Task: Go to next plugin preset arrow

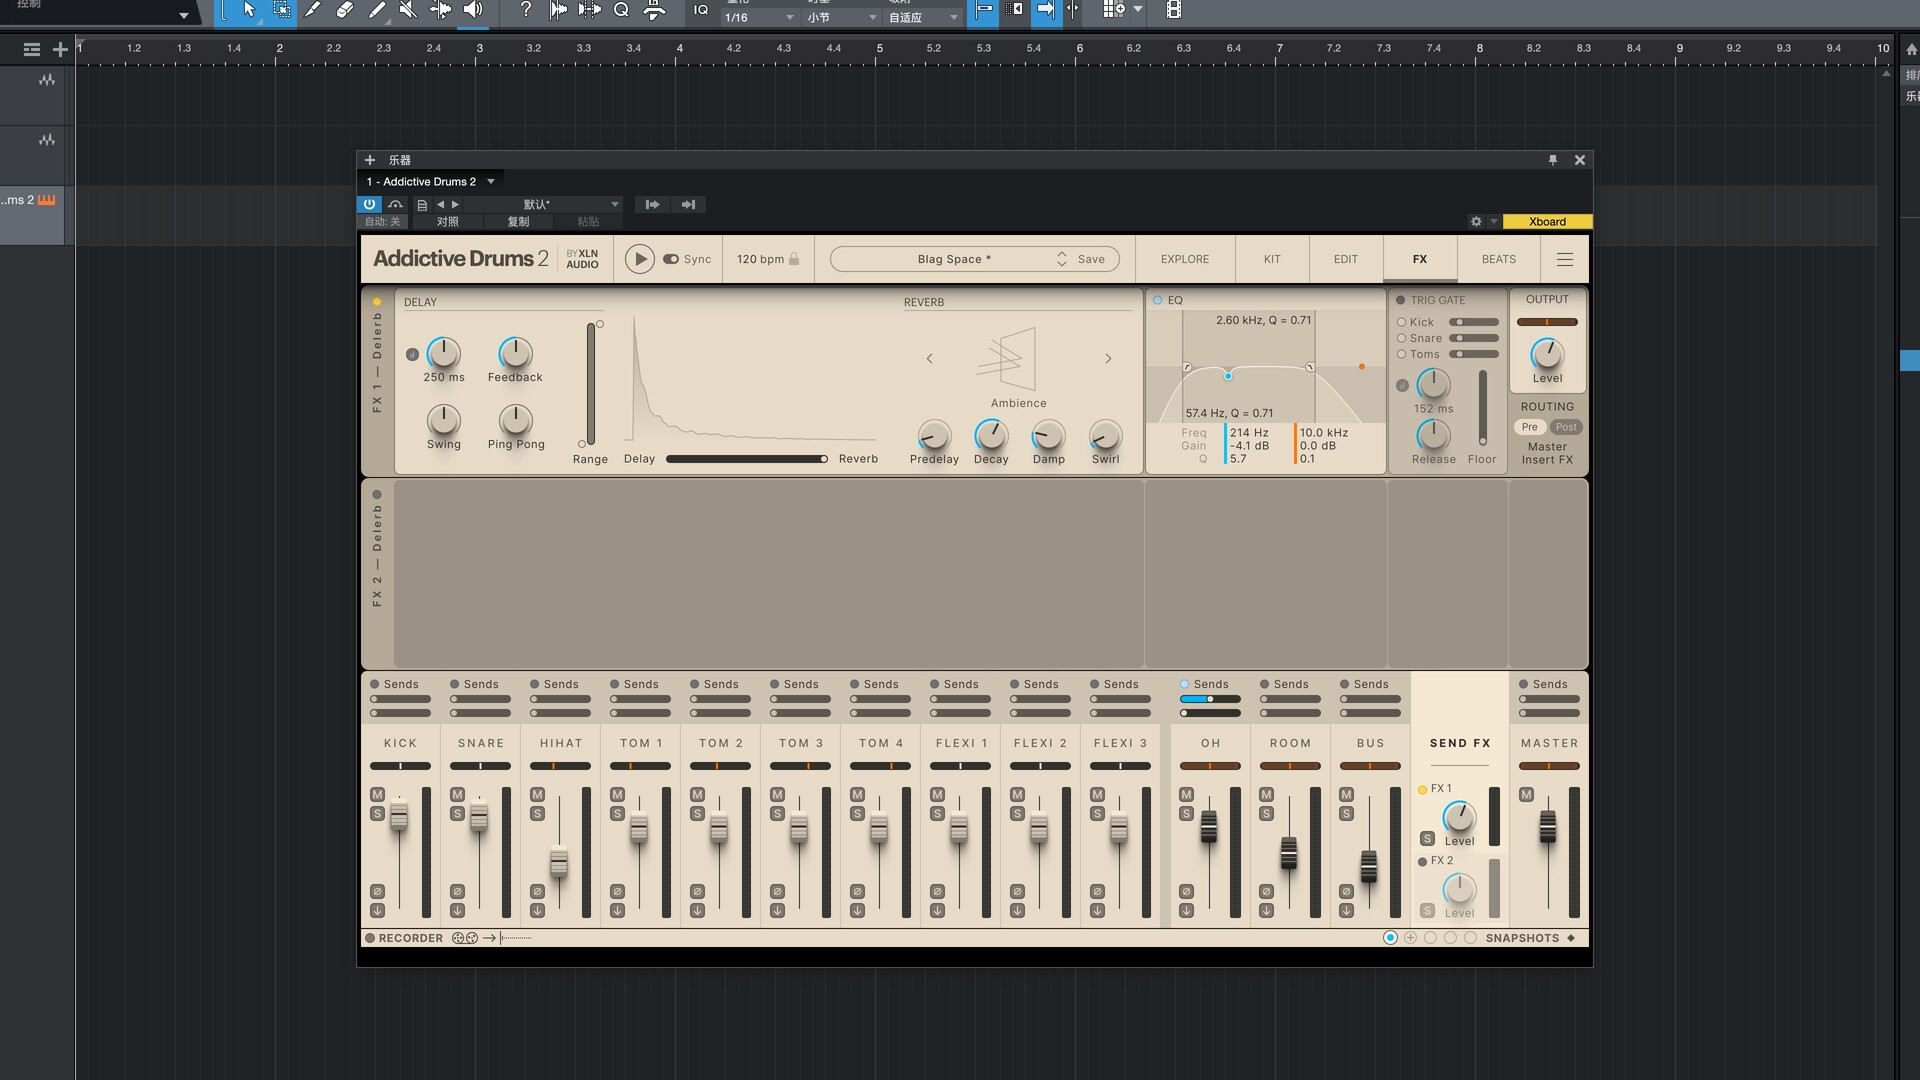Action: click(455, 205)
